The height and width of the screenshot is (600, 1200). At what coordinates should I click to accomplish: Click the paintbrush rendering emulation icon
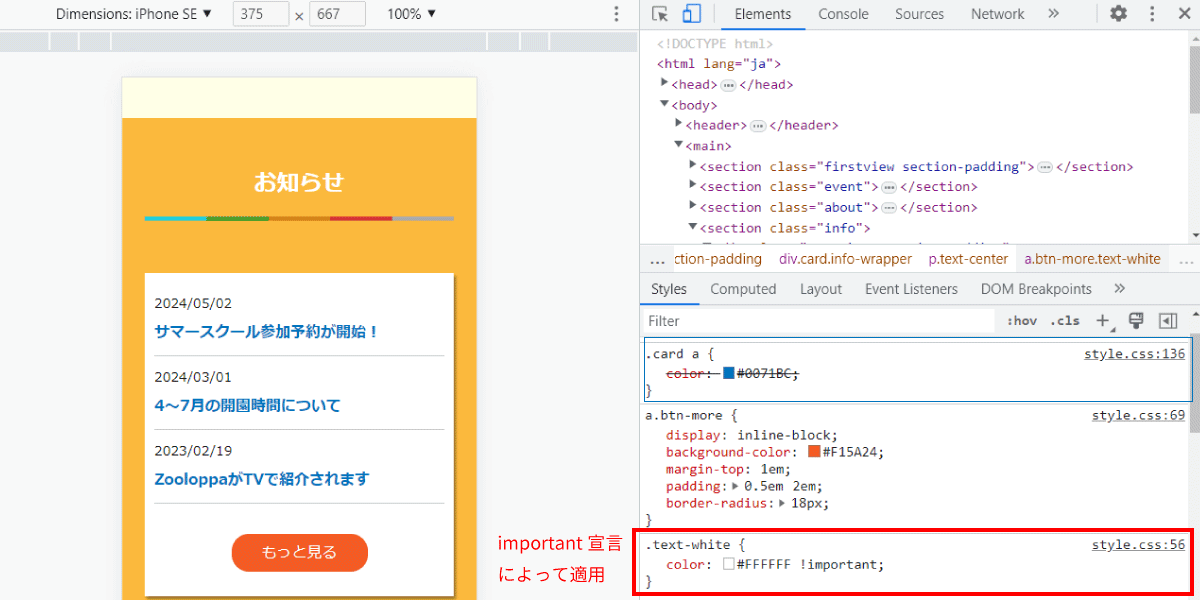pos(1135,321)
